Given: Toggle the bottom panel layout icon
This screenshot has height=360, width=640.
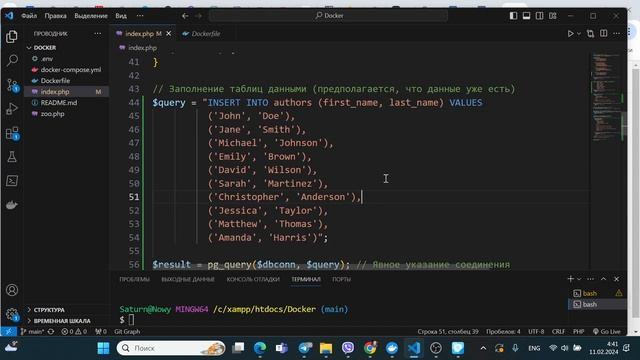Looking at the screenshot, I should (x=527, y=16).
